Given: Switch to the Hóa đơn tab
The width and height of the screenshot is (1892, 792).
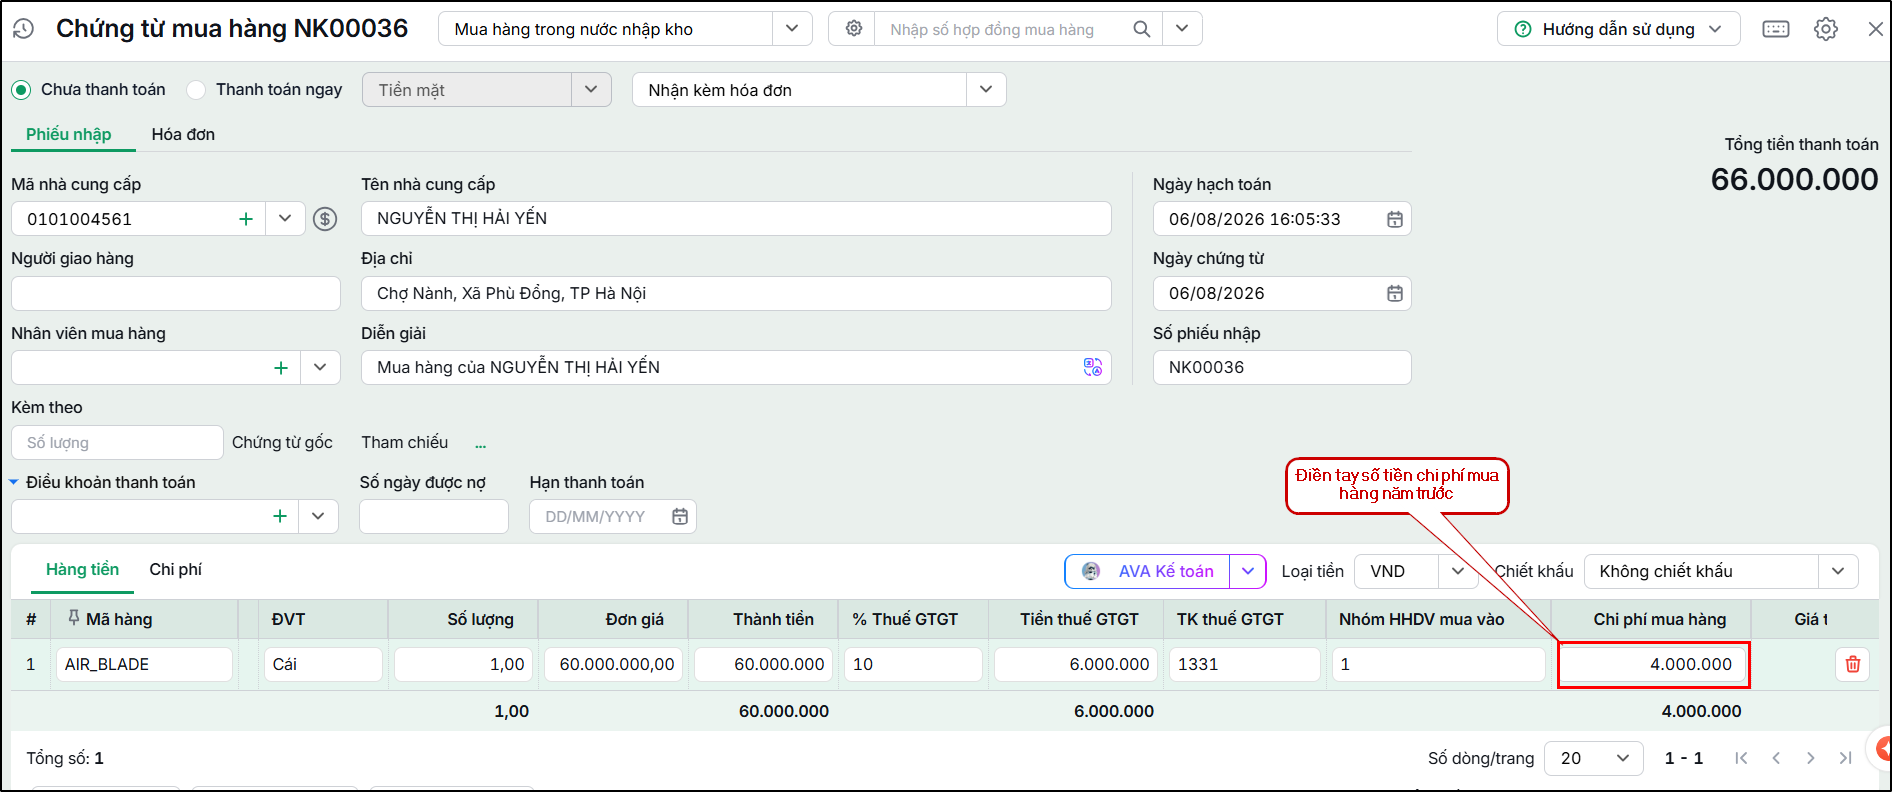Looking at the screenshot, I should (183, 134).
